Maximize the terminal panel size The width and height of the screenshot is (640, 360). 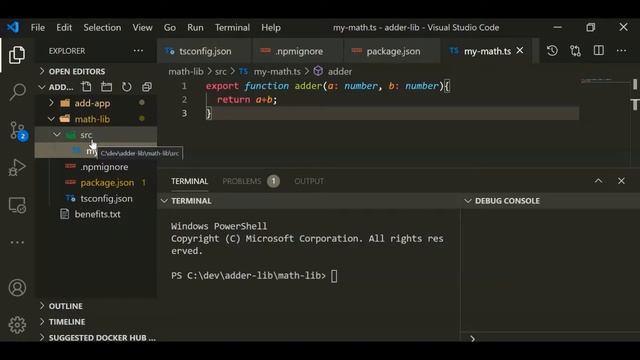(x=598, y=181)
